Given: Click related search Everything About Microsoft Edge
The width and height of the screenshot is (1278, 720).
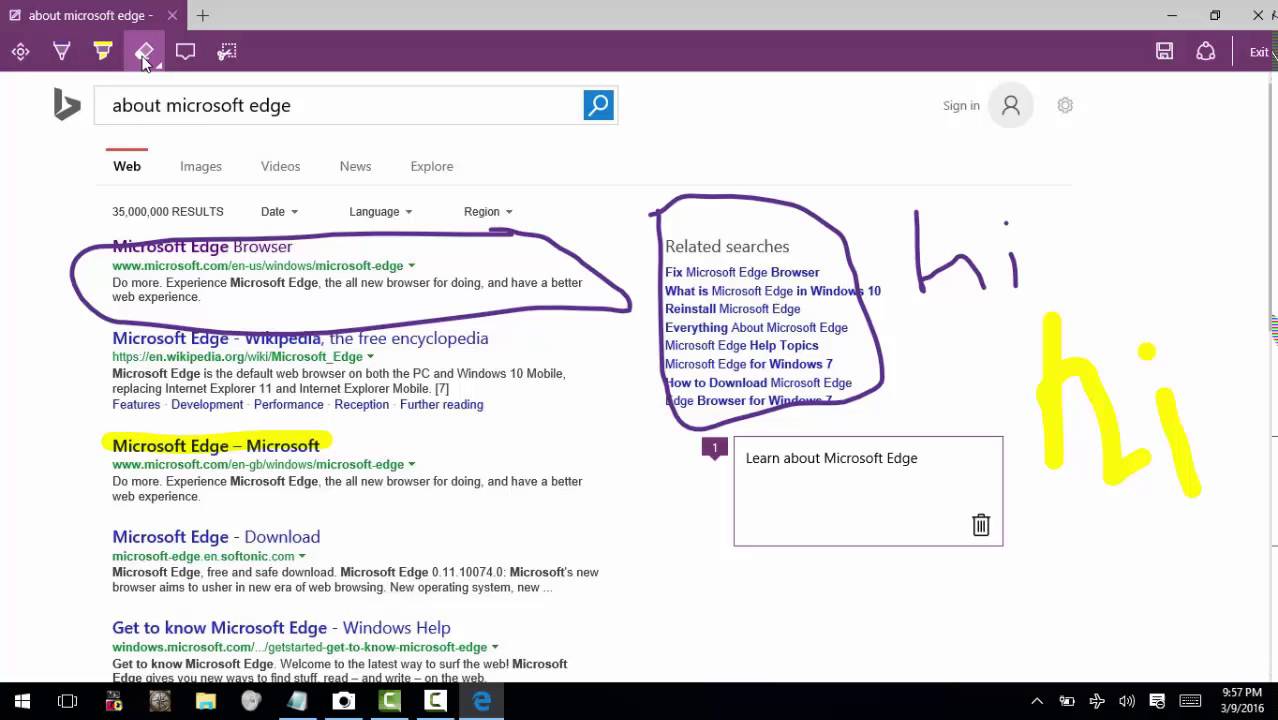Looking at the screenshot, I should click(x=756, y=327).
